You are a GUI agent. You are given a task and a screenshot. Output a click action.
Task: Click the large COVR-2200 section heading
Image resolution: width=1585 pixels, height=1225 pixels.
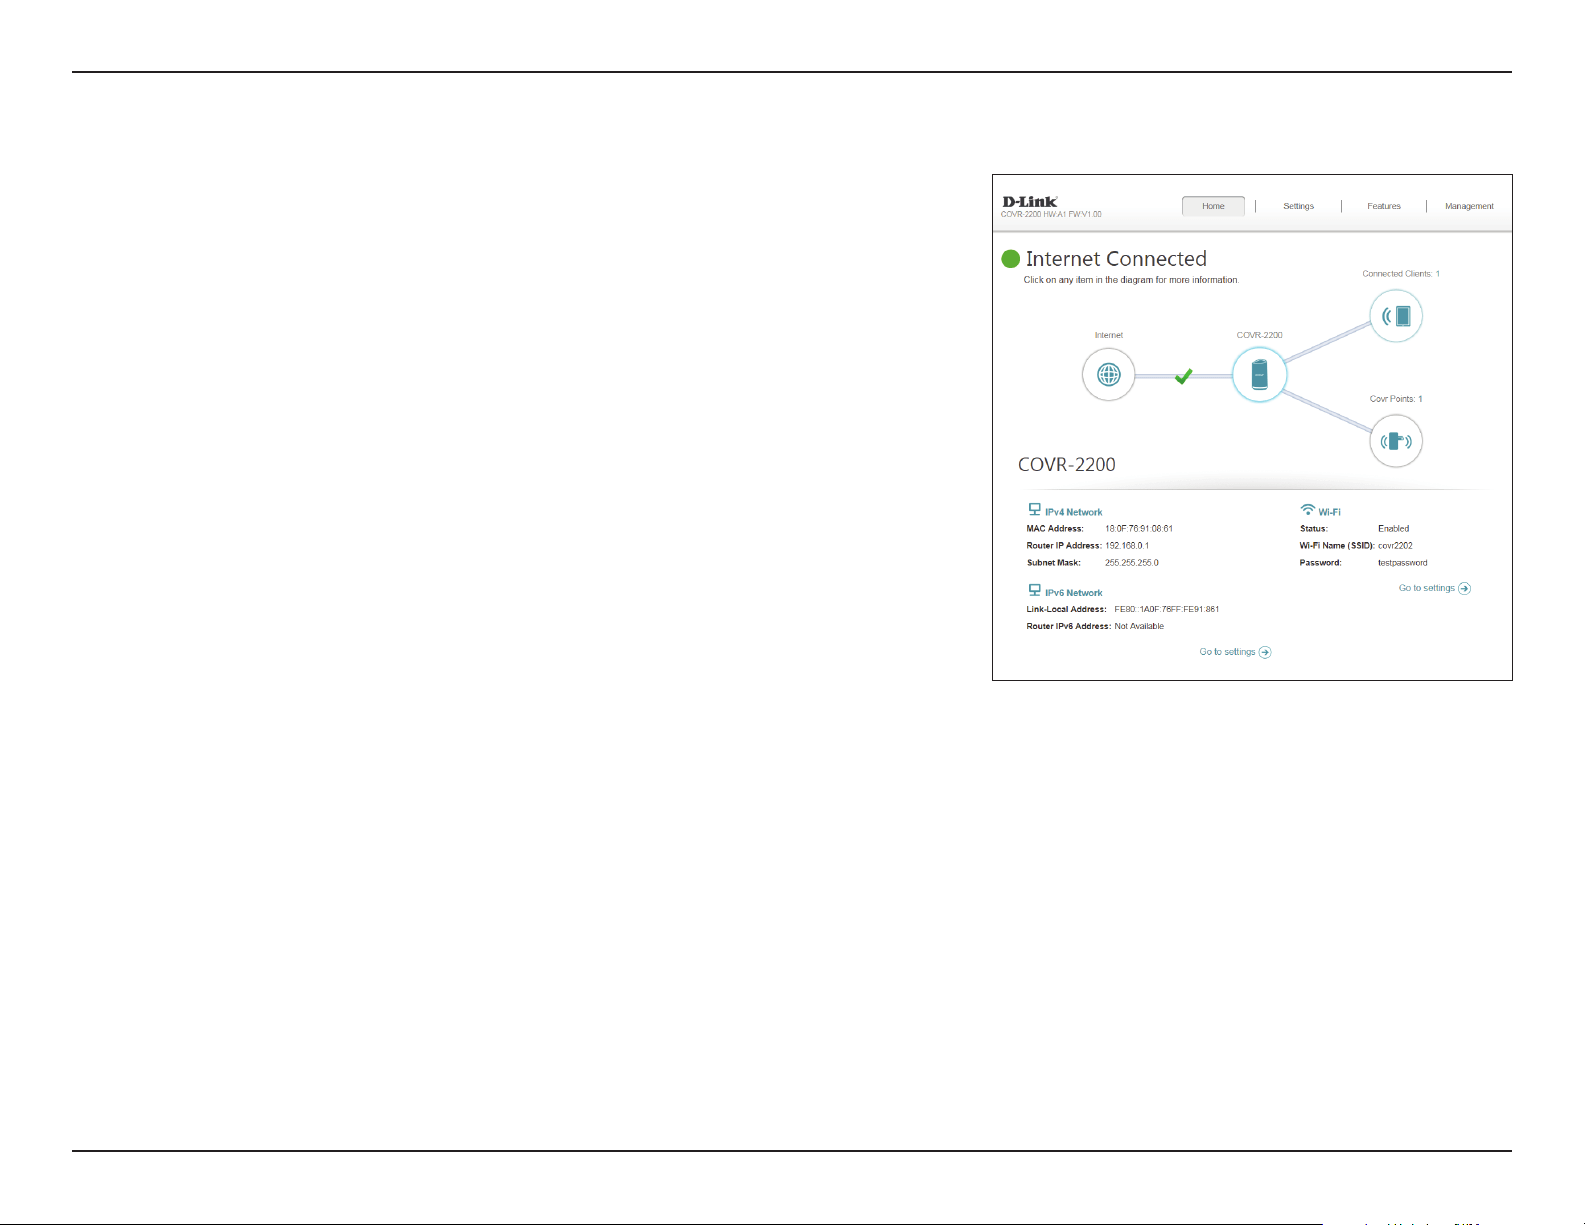1067,464
